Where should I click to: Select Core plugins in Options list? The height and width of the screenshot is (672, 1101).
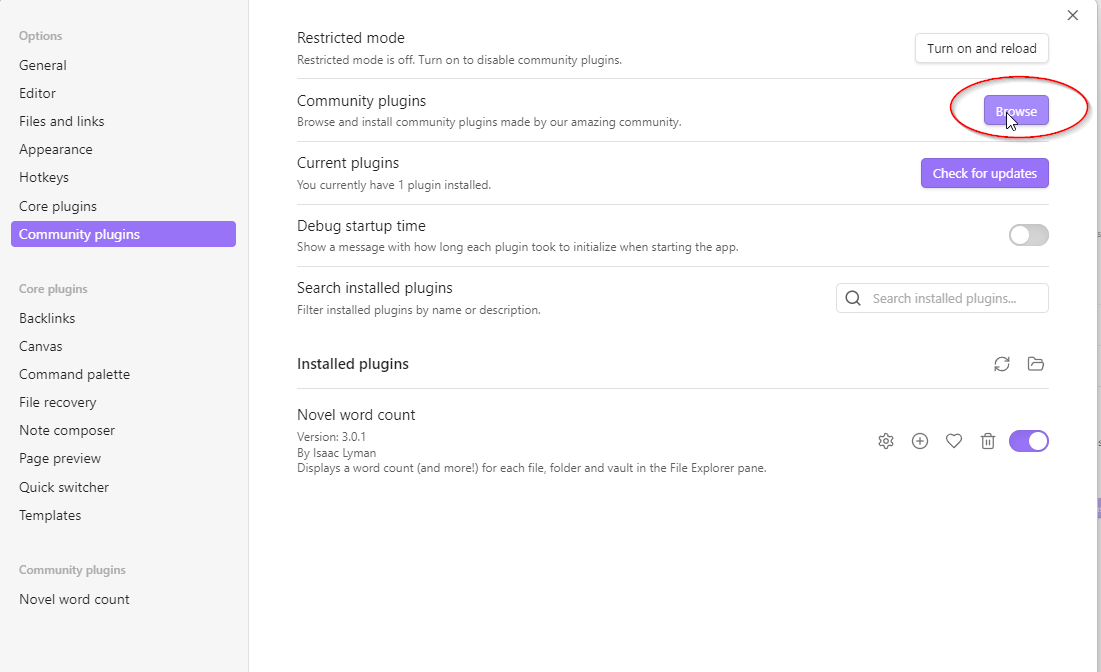tap(58, 206)
